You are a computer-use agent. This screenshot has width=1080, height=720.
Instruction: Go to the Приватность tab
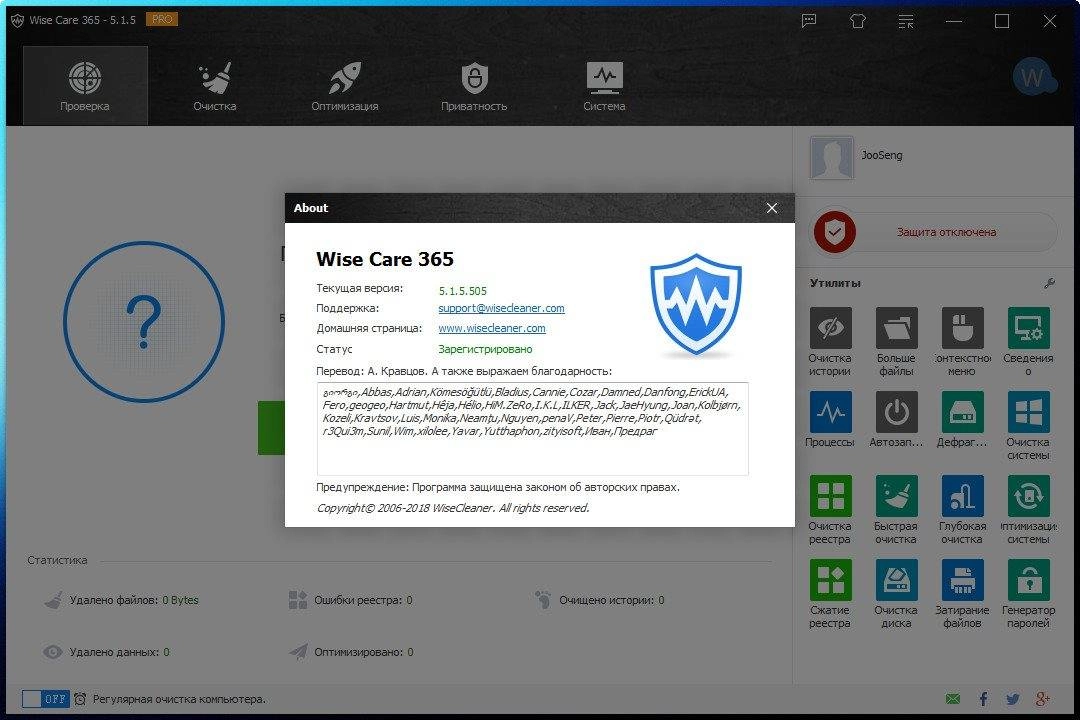(x=474, y=86)
